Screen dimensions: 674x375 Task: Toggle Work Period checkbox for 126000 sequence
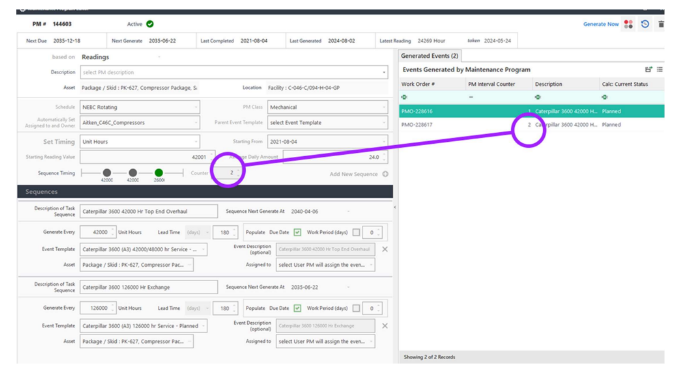(x=356, y=308)
